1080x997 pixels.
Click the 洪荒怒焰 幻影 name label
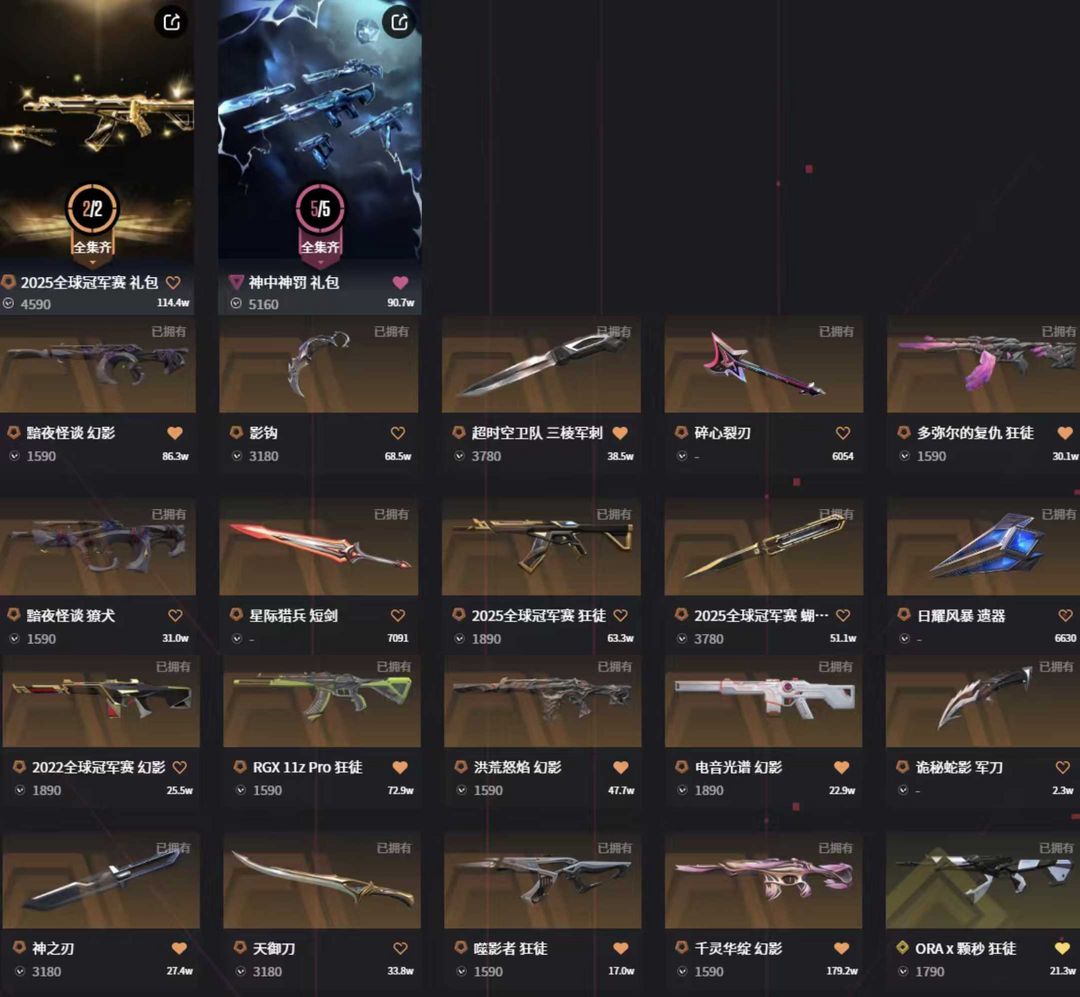tap(517, 767)
